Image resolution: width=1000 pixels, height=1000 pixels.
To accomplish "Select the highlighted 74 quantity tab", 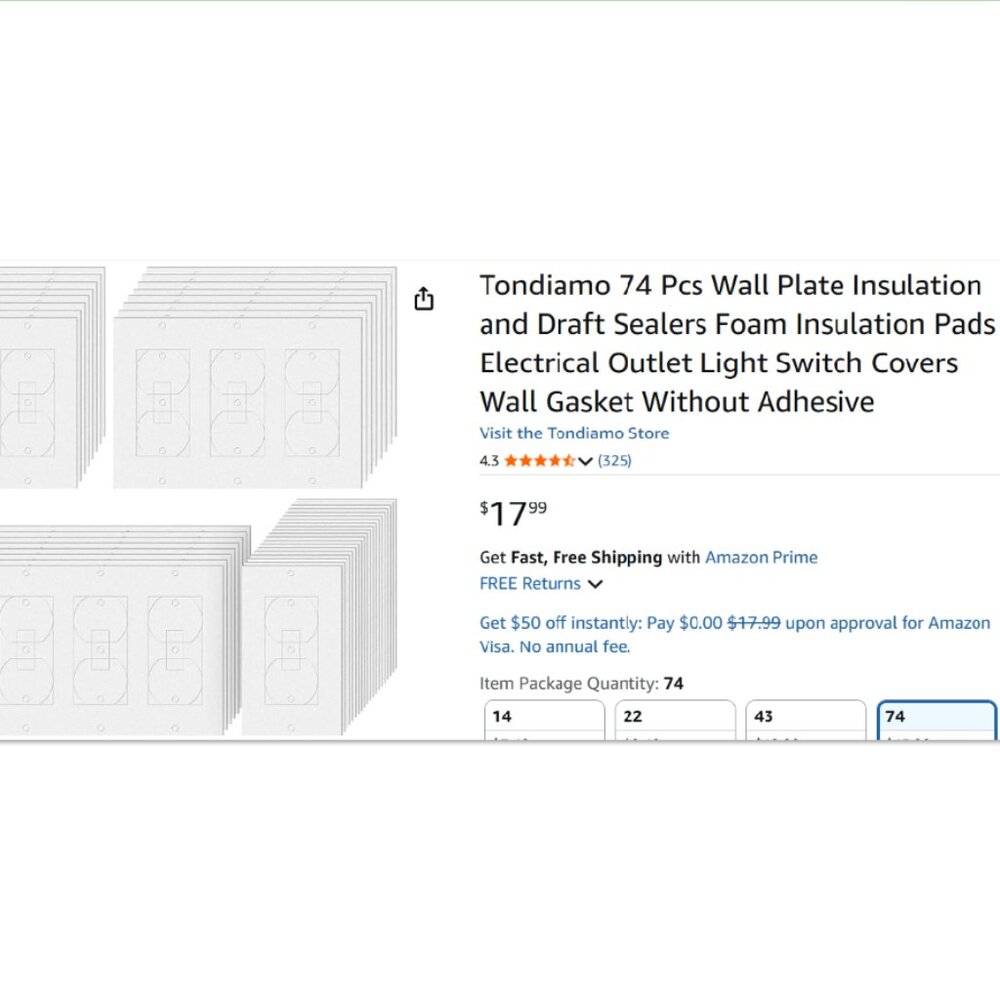I will (x=936, y=717).
